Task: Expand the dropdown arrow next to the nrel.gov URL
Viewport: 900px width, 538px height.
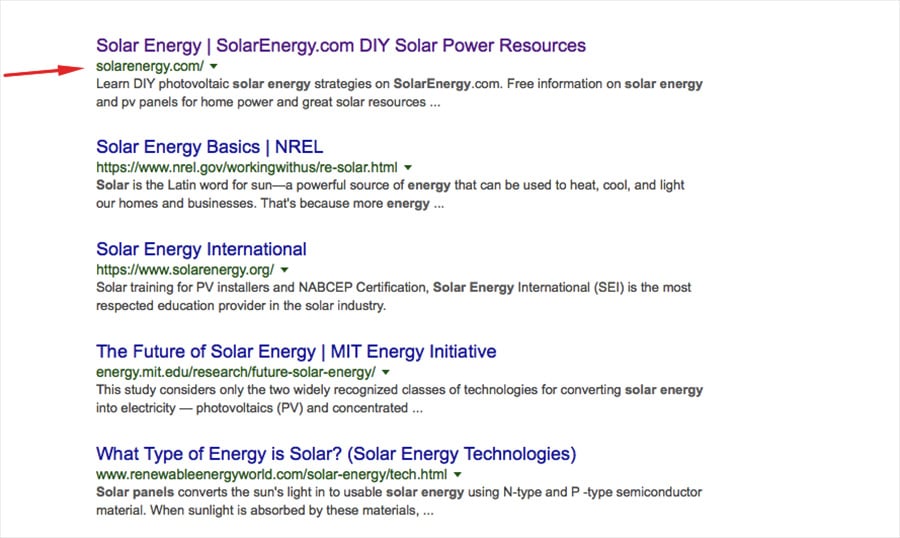Action: 408,168
